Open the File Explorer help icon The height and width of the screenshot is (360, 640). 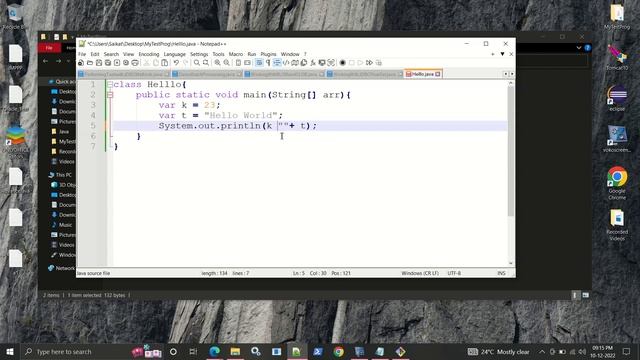click(587, 48)
